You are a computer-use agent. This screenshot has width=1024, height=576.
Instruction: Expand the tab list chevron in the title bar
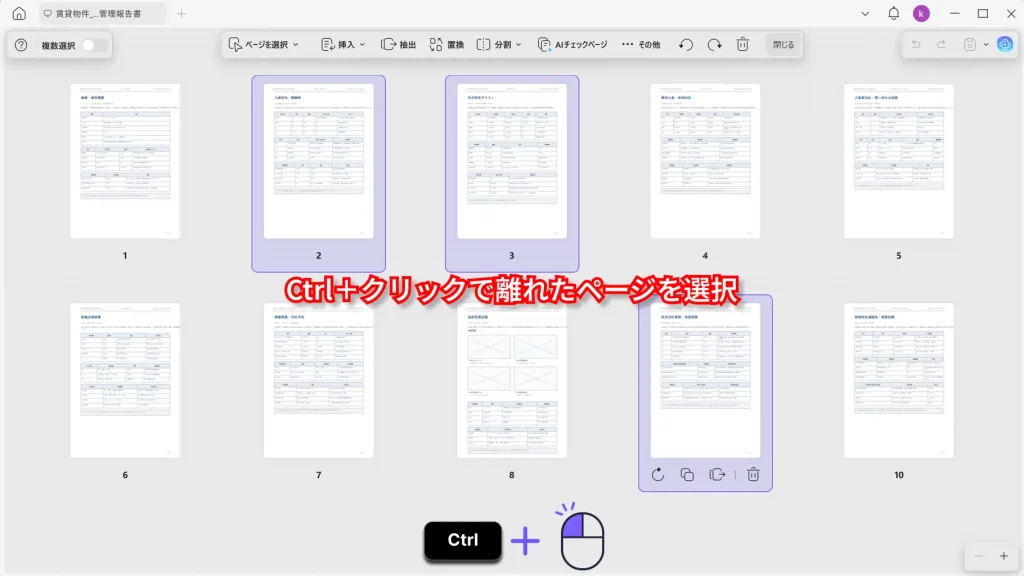pyautogui.click(x=865, y=13)
